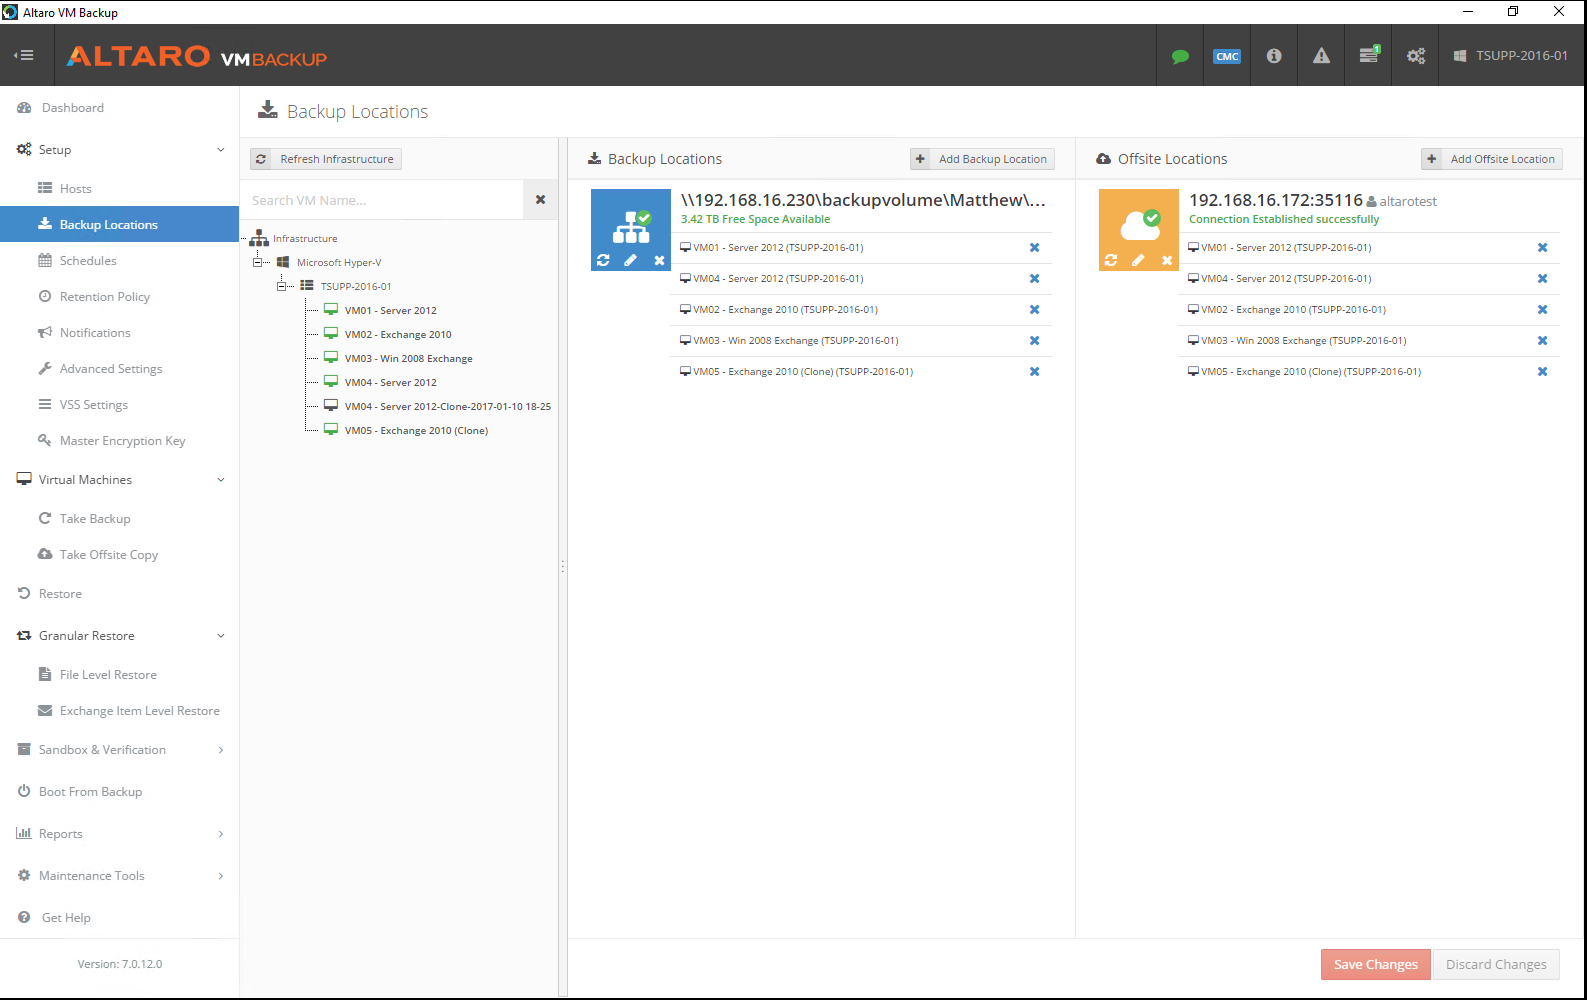Click the warning triangle alerts icon
Screen dimensions: 1587x1000
tap(1321, 56)
